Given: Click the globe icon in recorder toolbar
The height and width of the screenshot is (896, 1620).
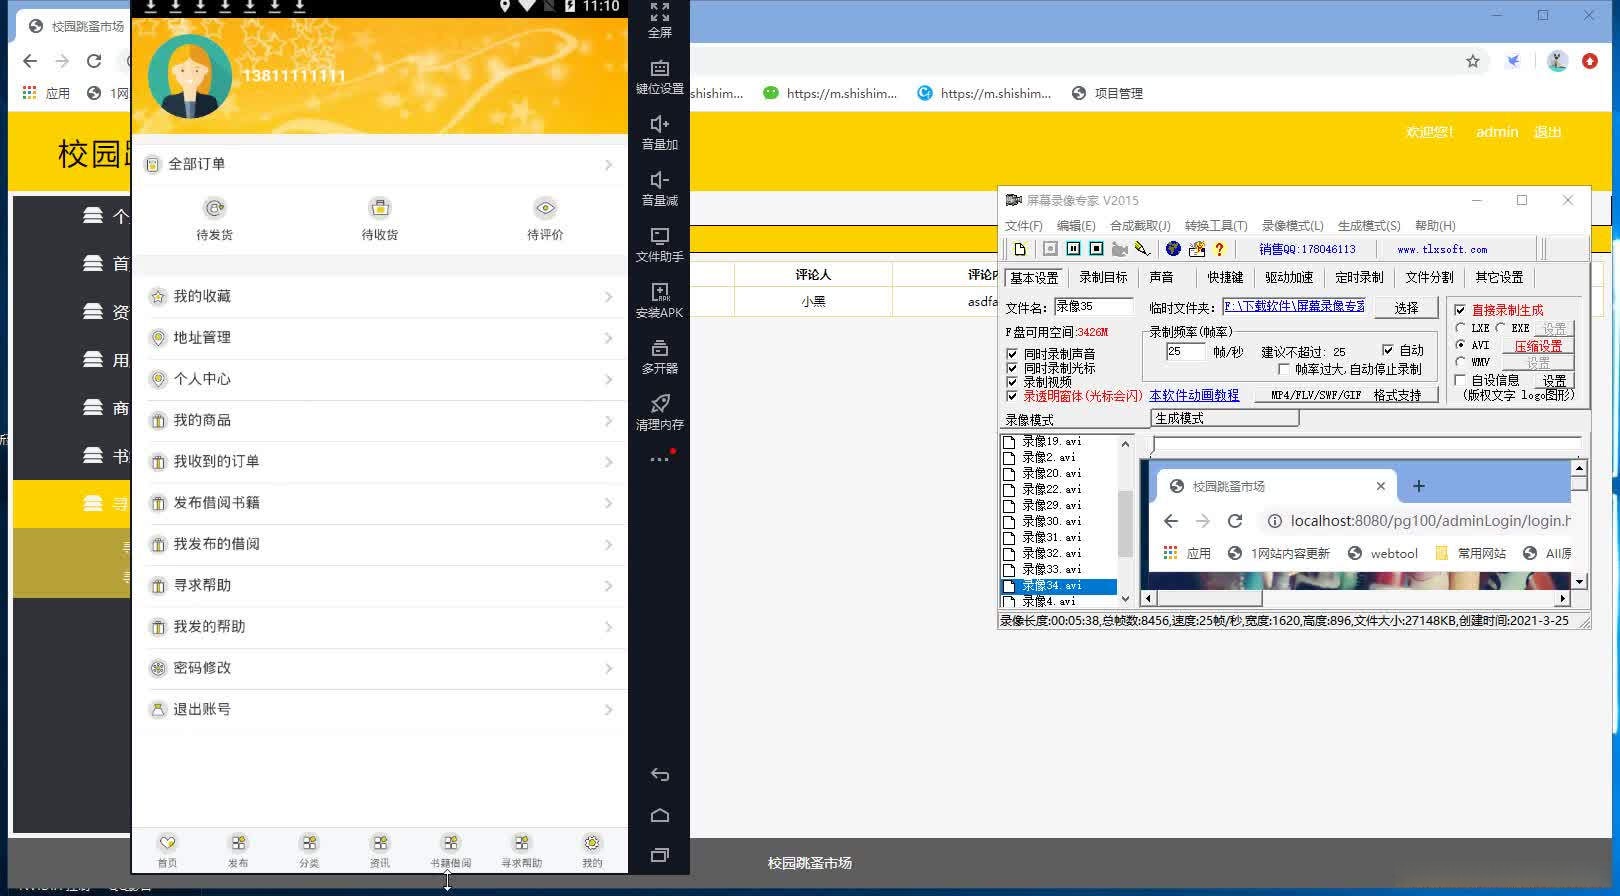Looking at the screenshot, I should pos(1173,249).
